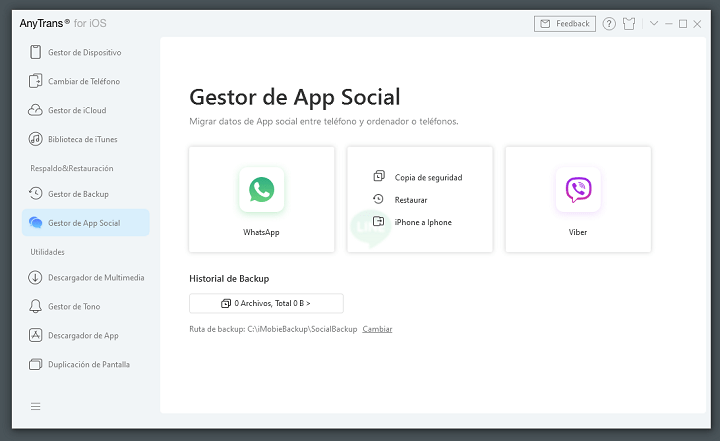
Task: Click the iPhone transfer icon
Action: [378, 221]
